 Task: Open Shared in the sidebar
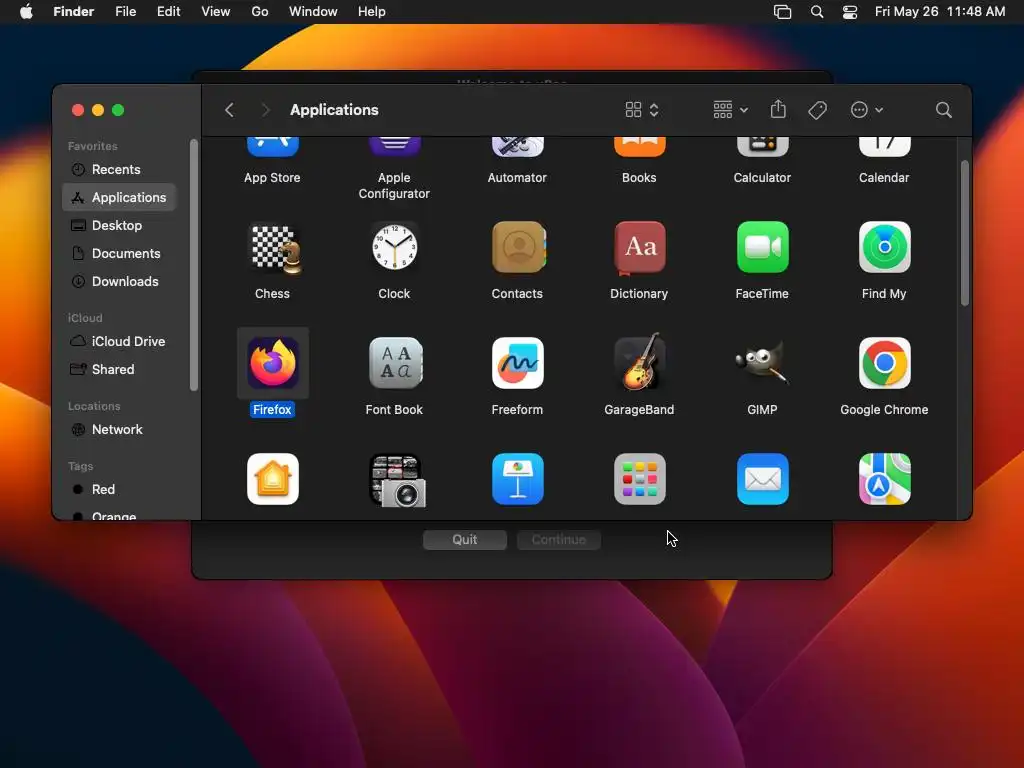coord(119,370)
